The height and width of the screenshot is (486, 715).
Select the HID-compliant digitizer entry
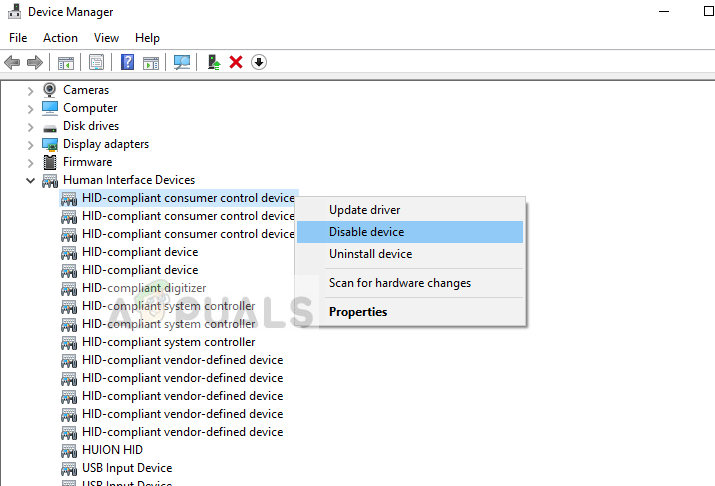click(144, 288)
